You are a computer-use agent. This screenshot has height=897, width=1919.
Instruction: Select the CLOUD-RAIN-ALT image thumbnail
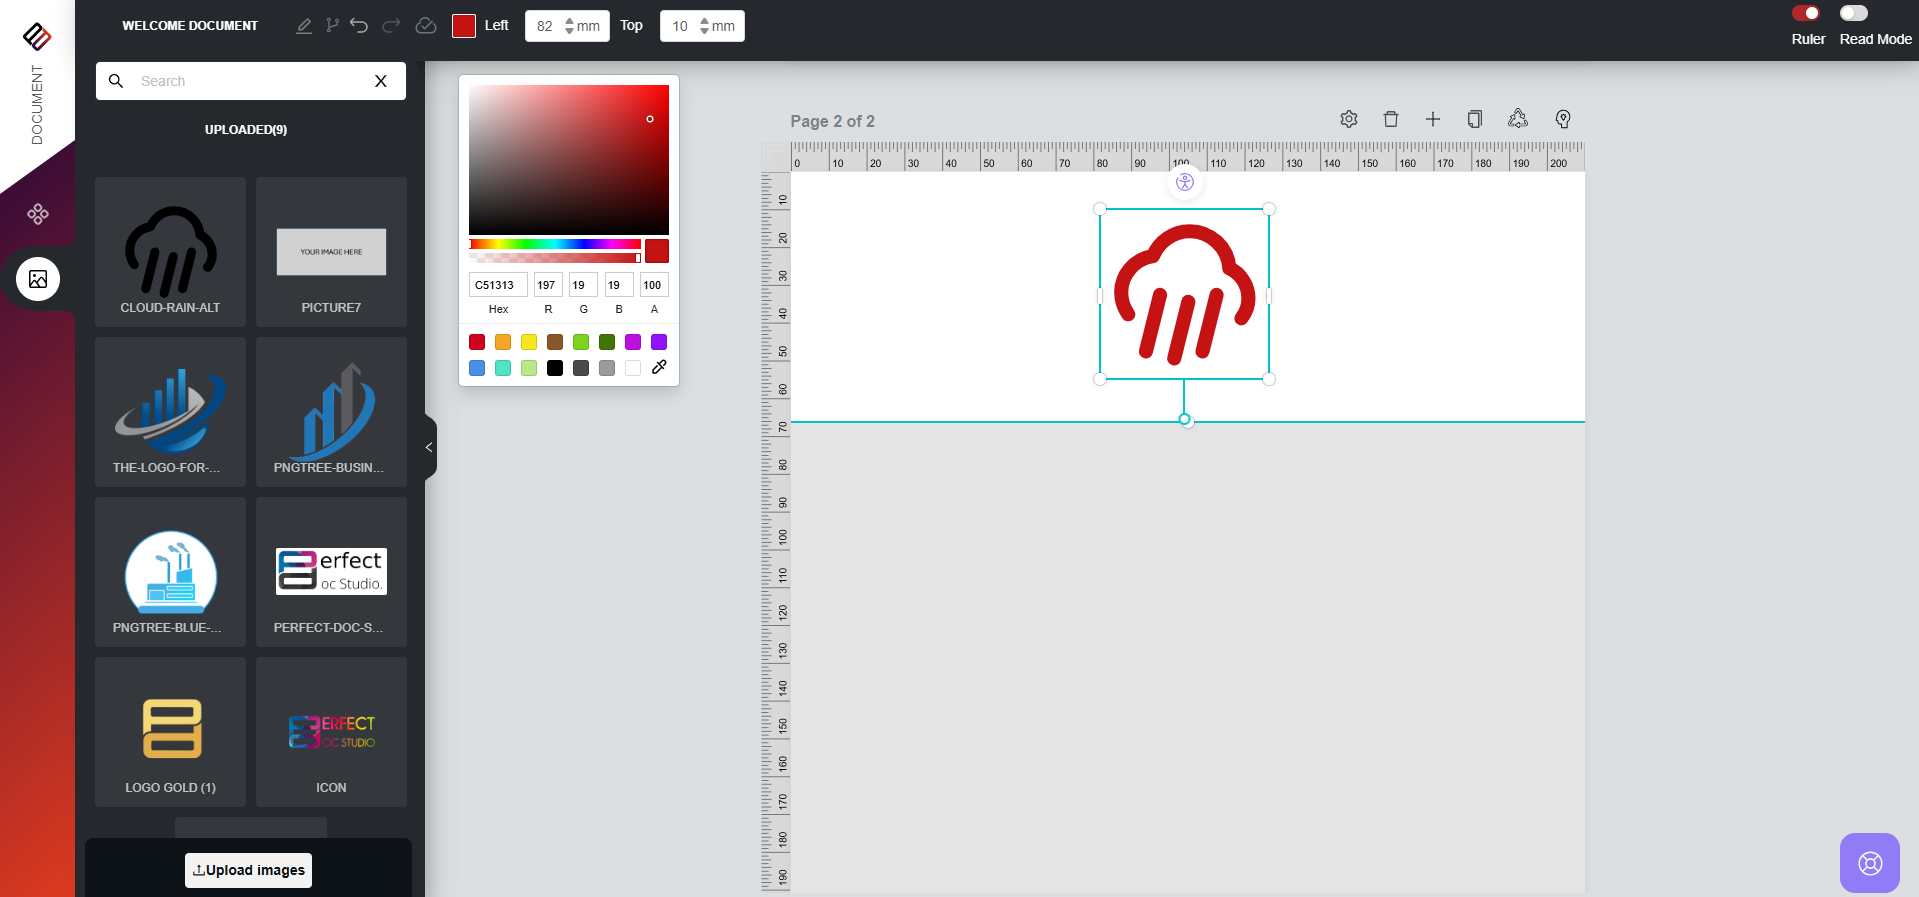click(171, 252)
